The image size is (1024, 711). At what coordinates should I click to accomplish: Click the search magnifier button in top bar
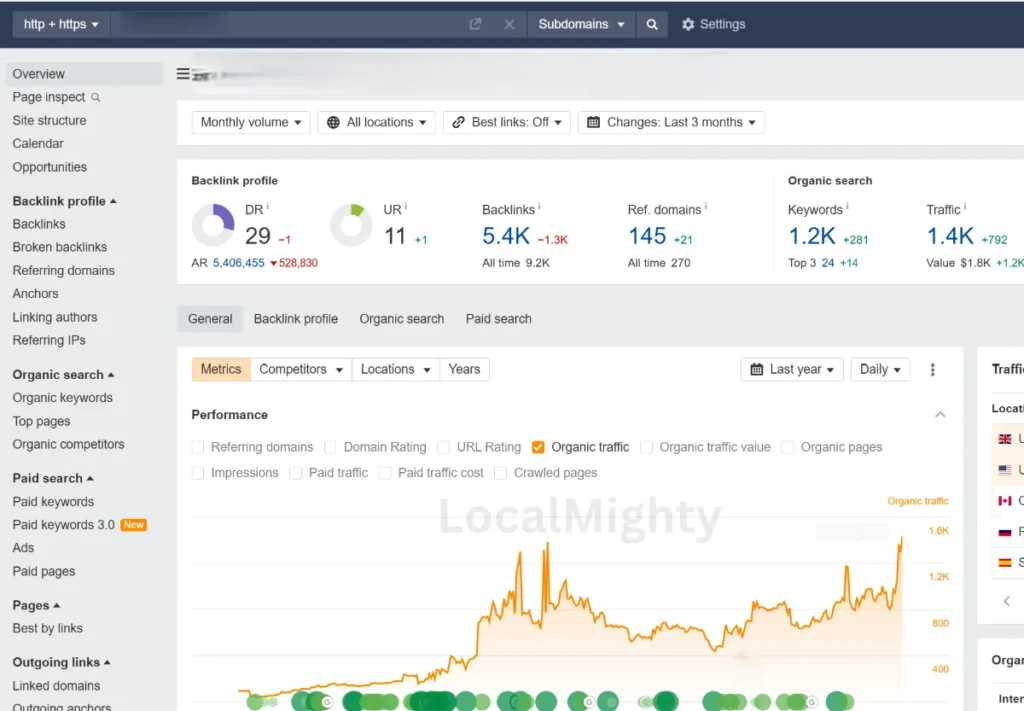(x=652, y=24)
